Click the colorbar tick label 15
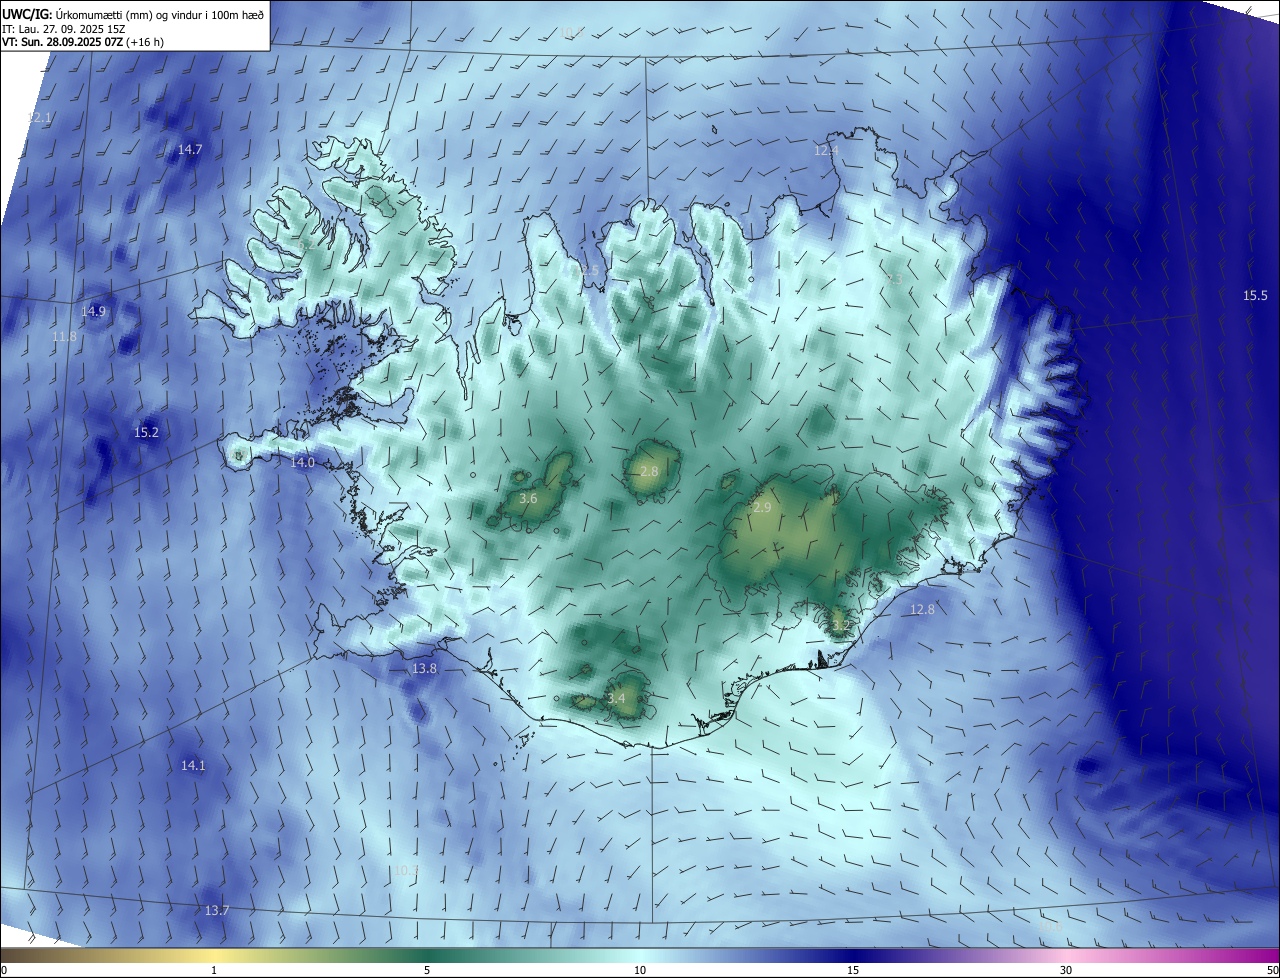1280x978 pixels. click(x=853, y=970)
